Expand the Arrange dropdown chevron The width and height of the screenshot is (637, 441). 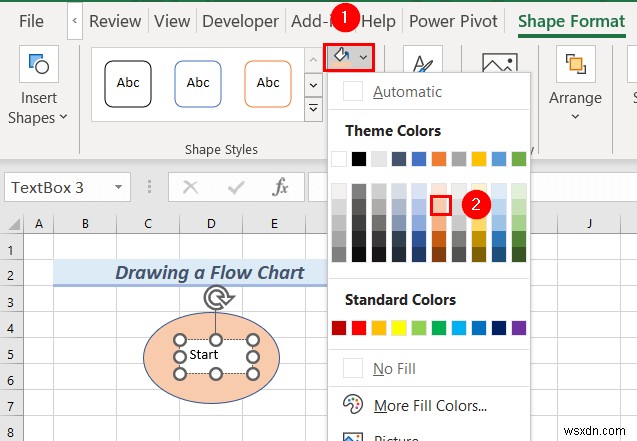click(x=575, y=117)
